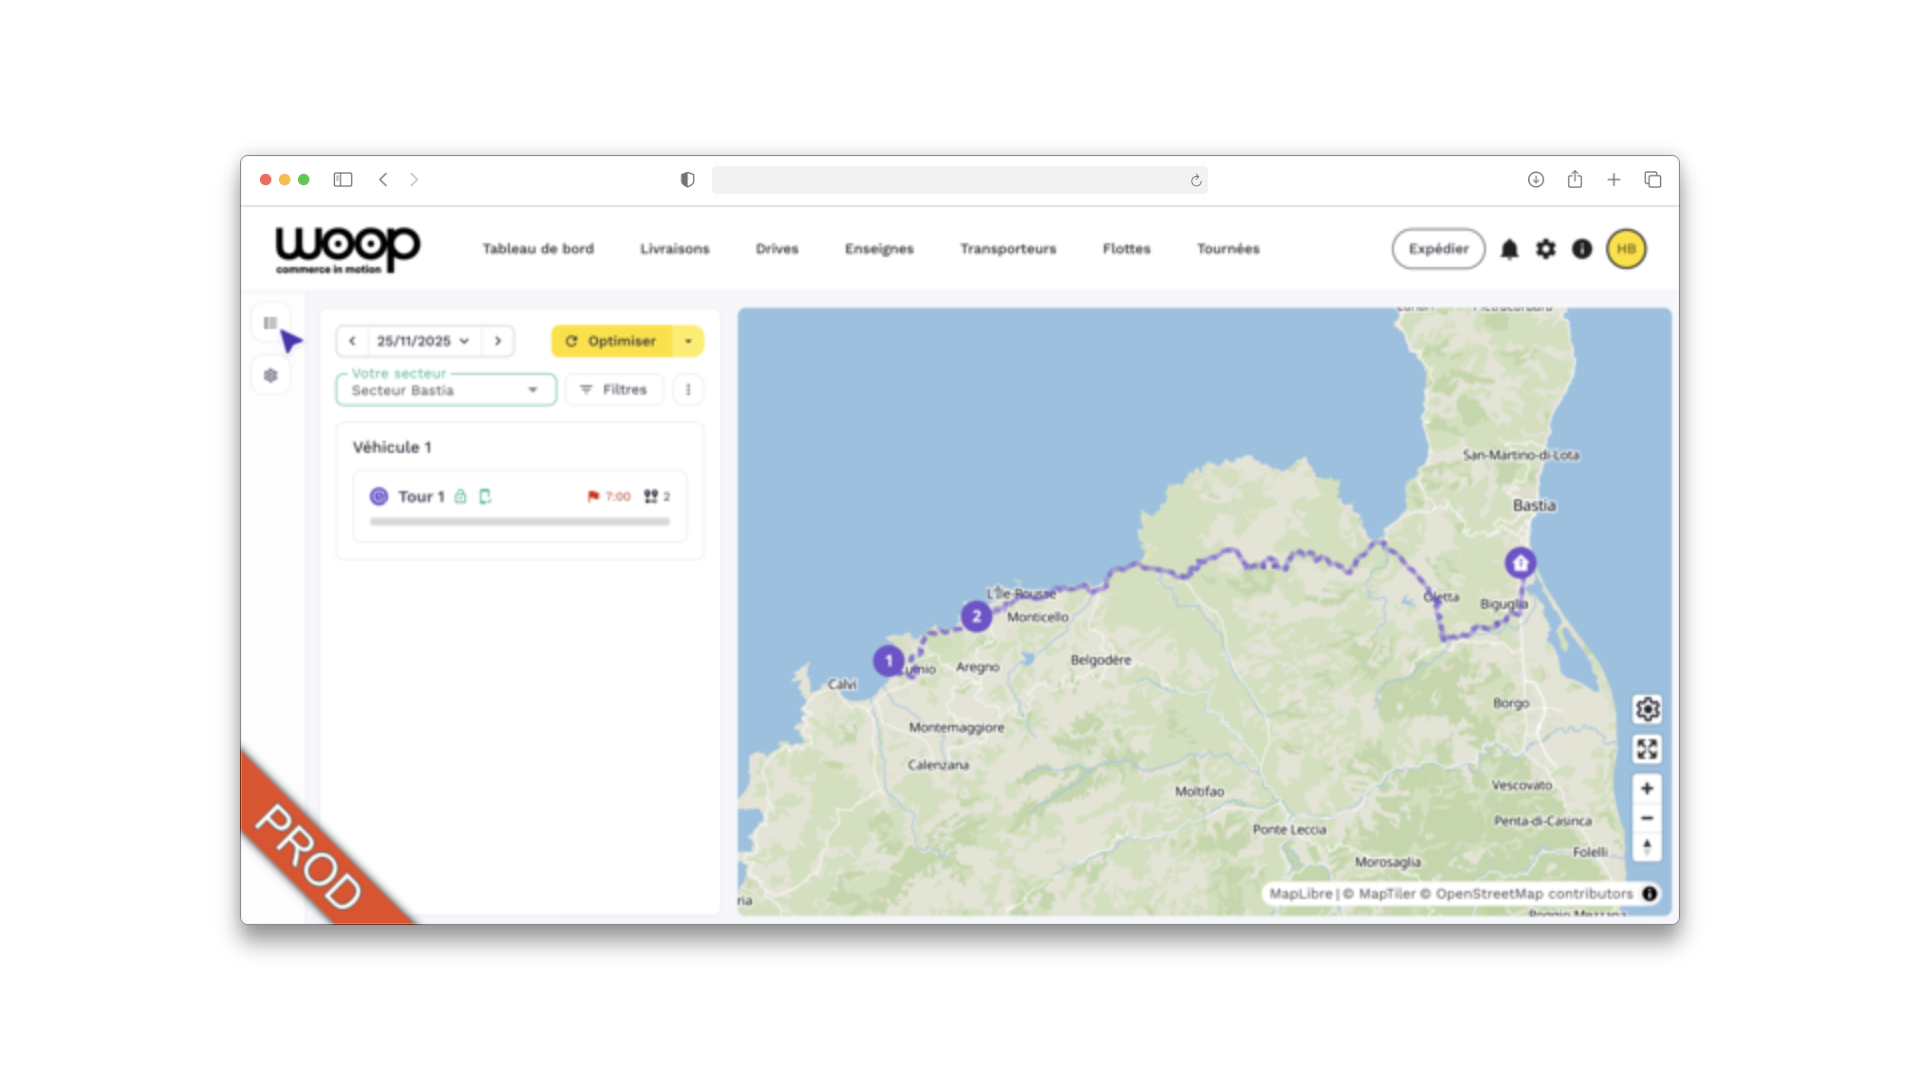Go to Tournées menu
This screenshot has height=1080, width=1920.
pos(1228,249)
